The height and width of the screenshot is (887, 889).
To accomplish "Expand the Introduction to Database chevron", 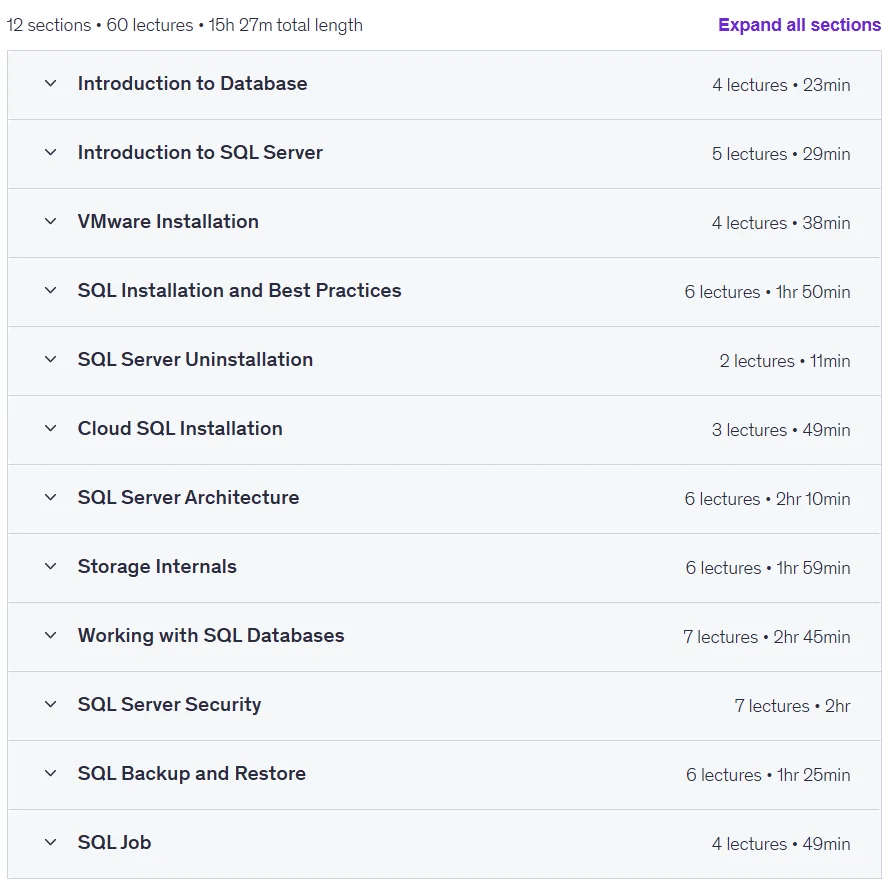I will pos(50,83).
